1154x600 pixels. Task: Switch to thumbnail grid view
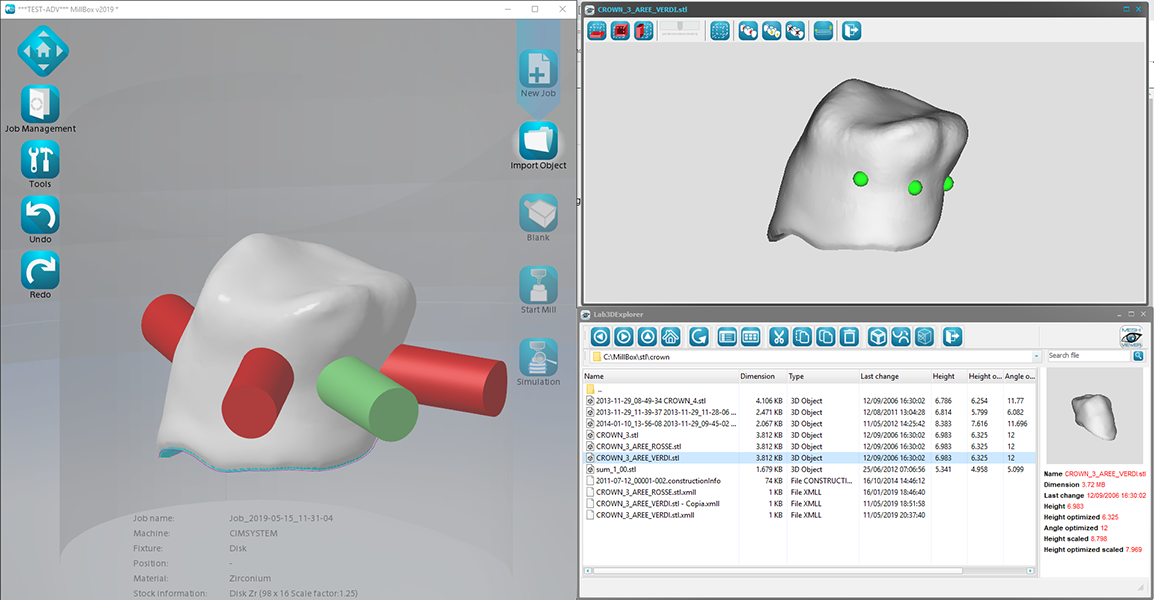pos(751,337)
